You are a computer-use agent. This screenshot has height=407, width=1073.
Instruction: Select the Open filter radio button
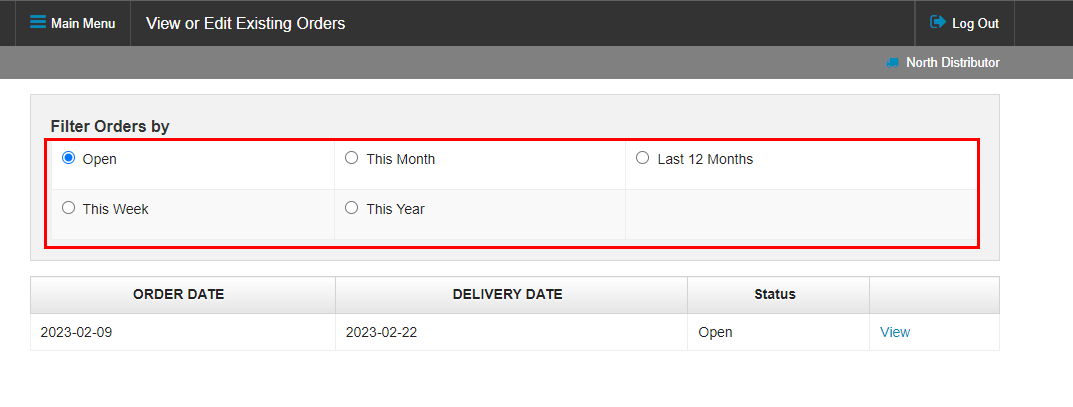click(x=68, y=158)
